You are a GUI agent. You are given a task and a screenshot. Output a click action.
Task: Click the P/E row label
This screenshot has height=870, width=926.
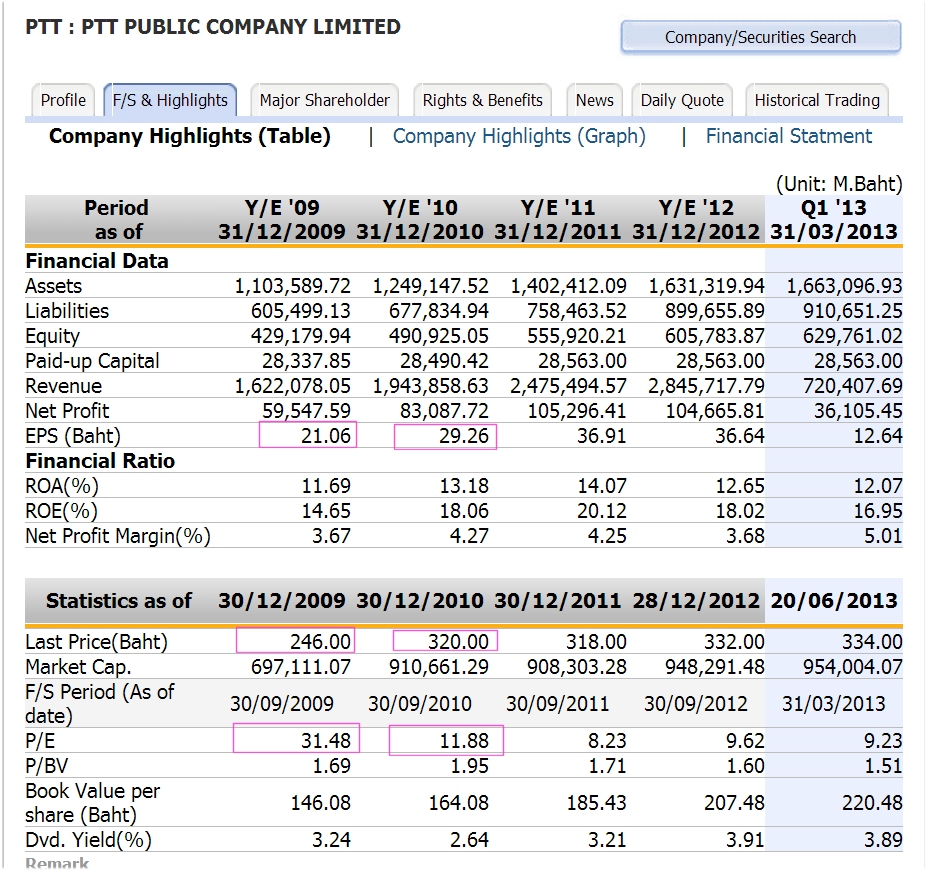[40, 741]
